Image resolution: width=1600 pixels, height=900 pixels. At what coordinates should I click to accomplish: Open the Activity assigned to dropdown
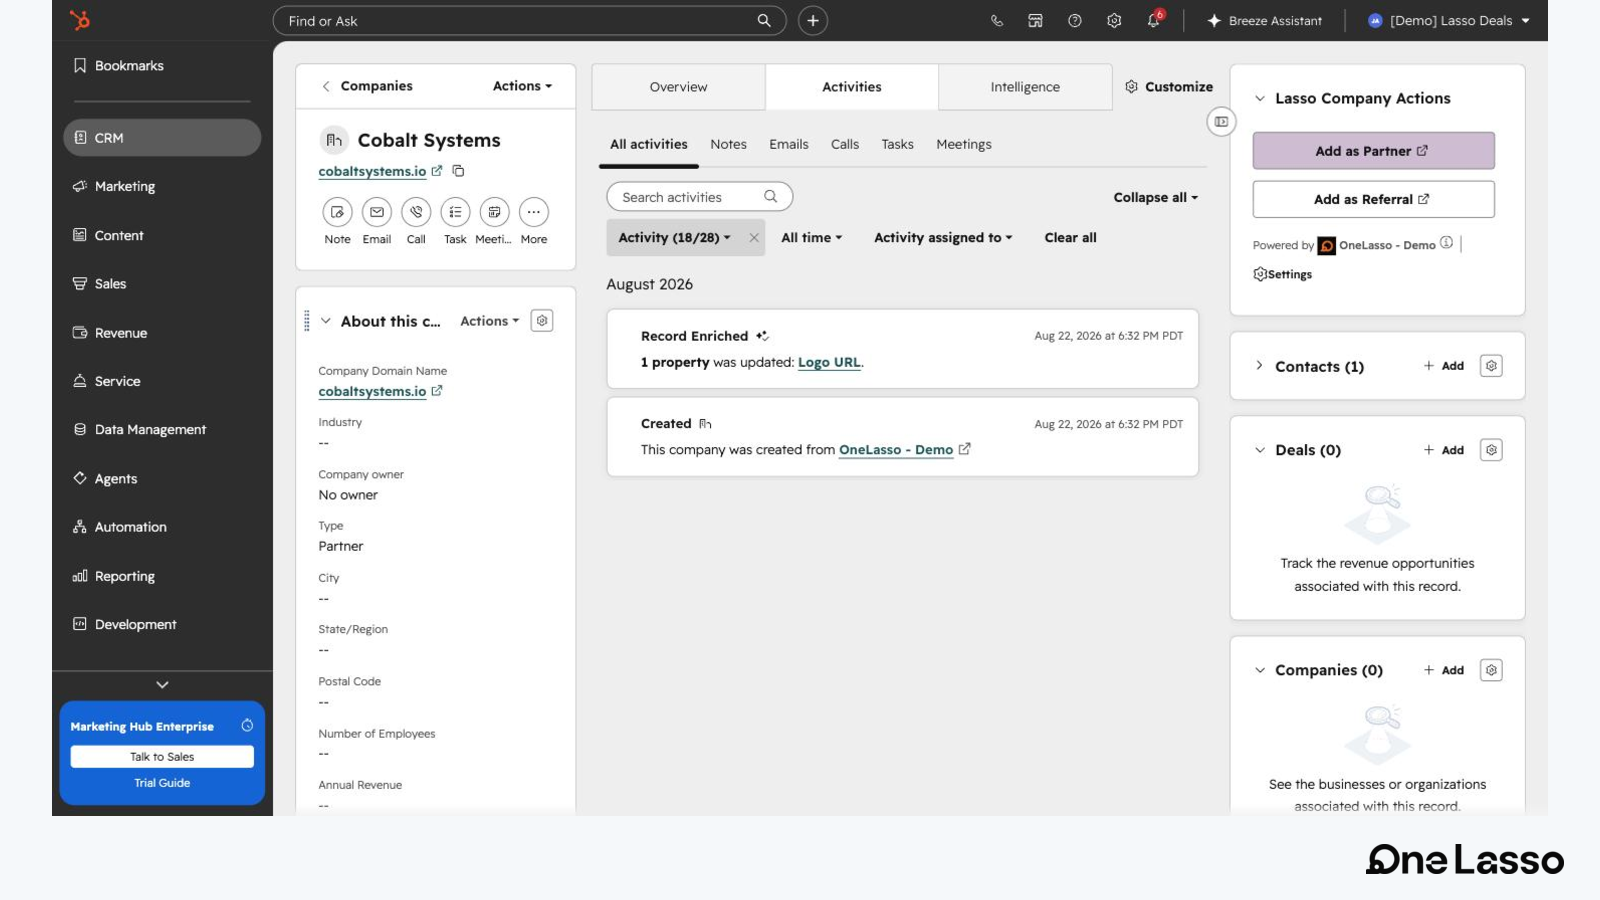[943, 238]
